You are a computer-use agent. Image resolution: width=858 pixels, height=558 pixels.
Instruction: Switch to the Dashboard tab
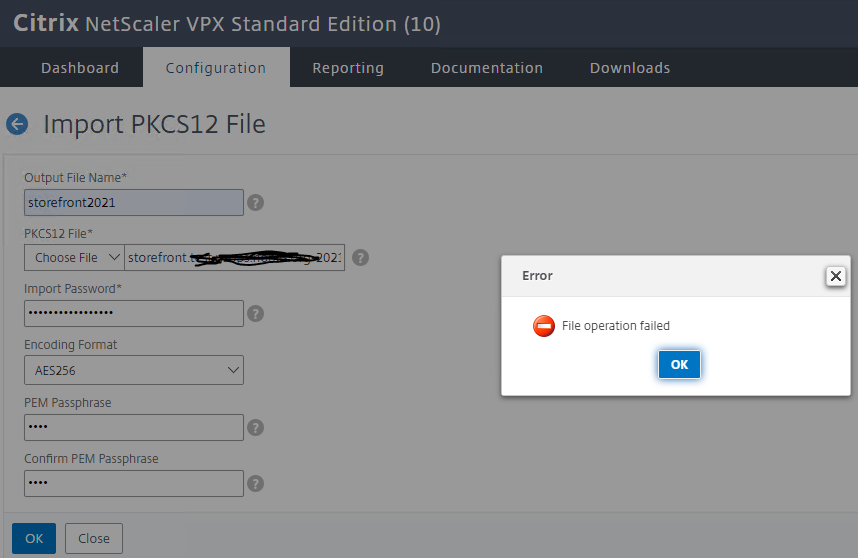tap(80, 68)
